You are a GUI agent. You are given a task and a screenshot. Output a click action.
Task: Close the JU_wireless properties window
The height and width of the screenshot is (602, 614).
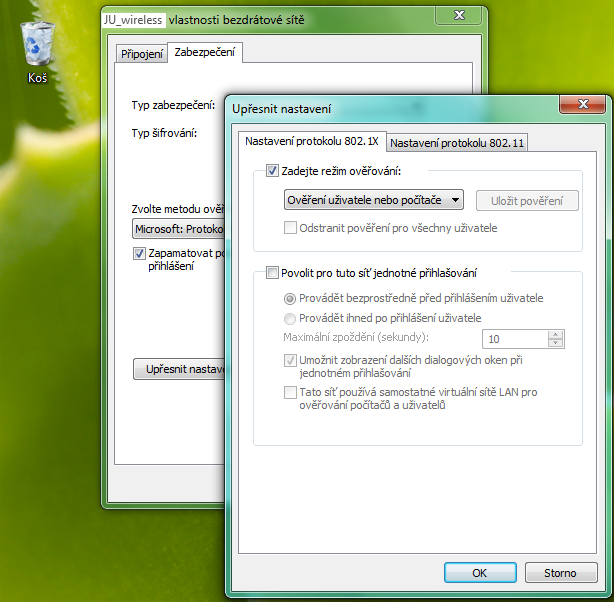click(x=459, y=15)
